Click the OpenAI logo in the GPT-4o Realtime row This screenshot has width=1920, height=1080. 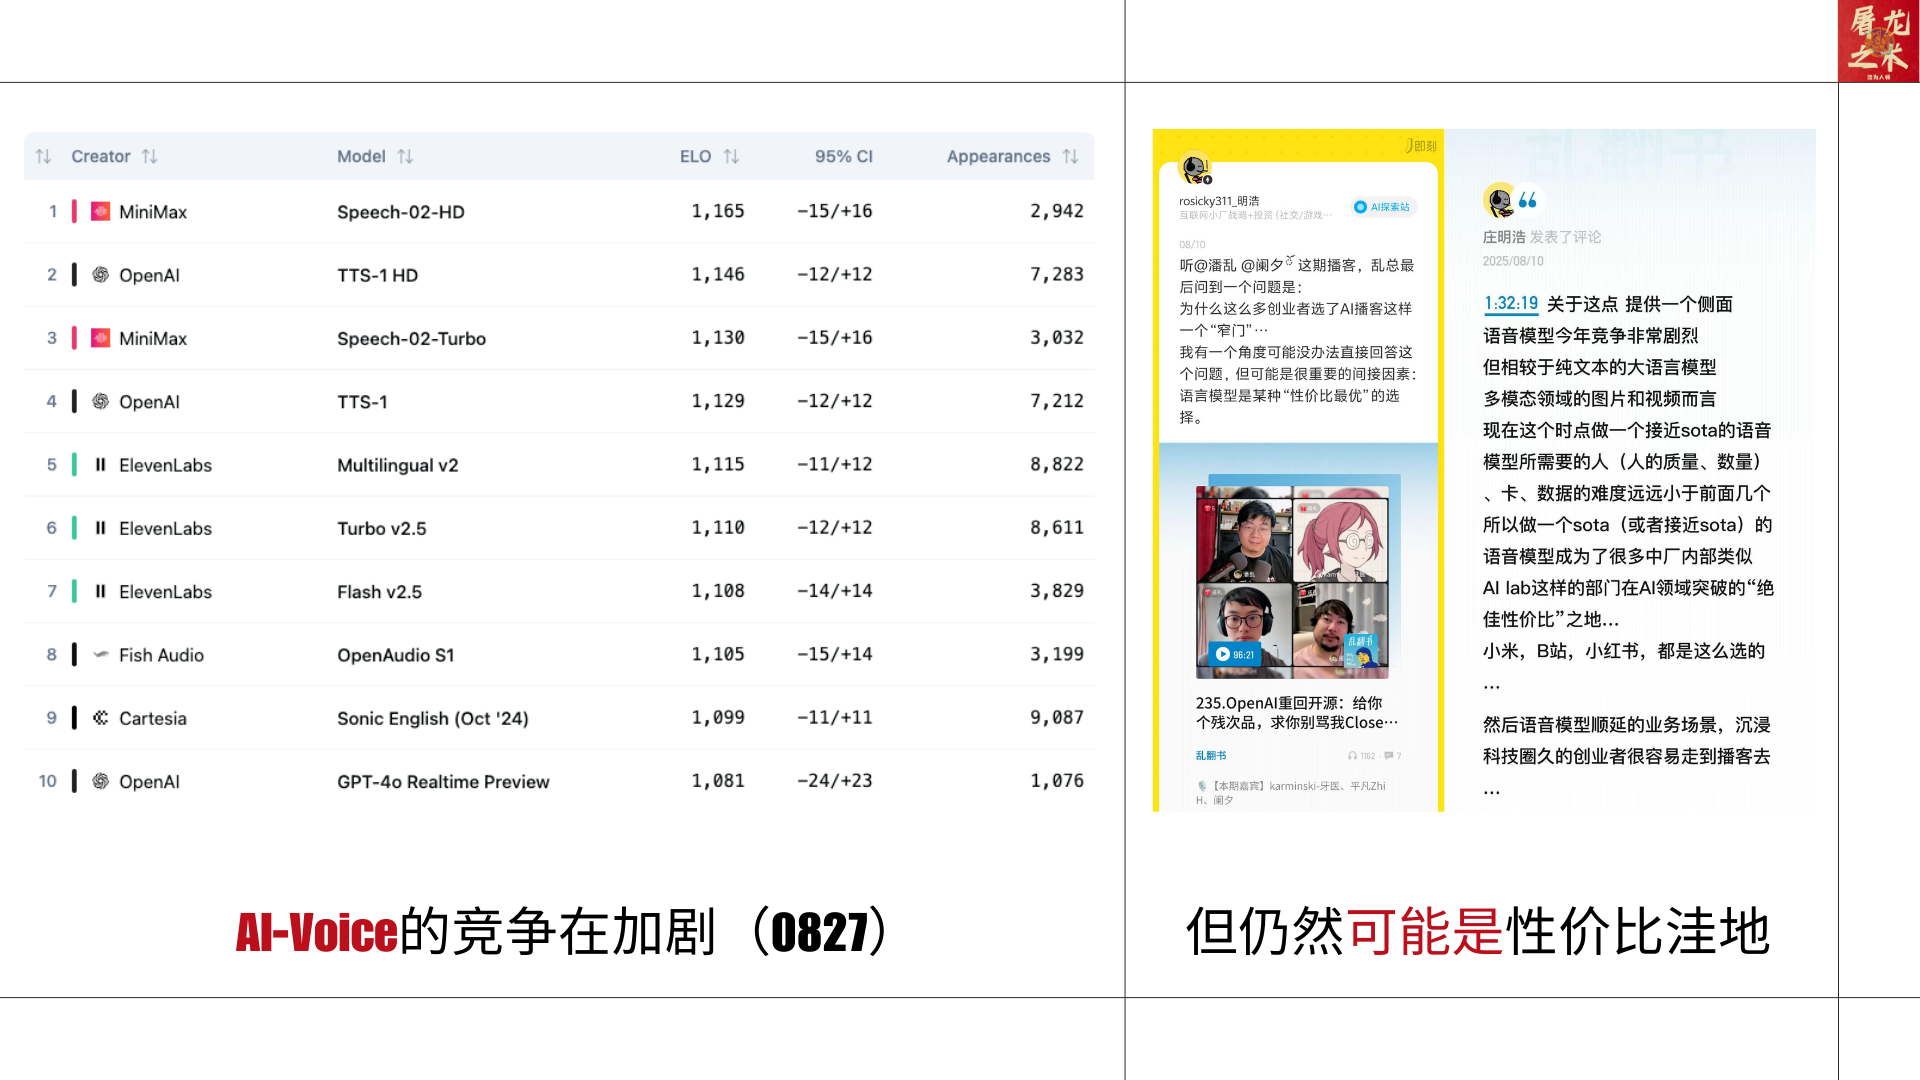pyautogui.click(x=101, y=781)
